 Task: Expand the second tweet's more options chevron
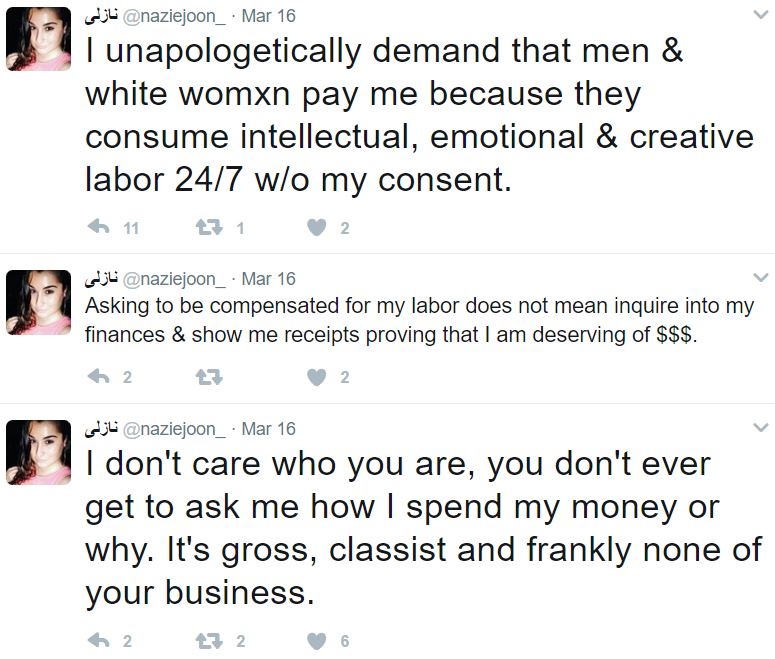click(760, 277)
